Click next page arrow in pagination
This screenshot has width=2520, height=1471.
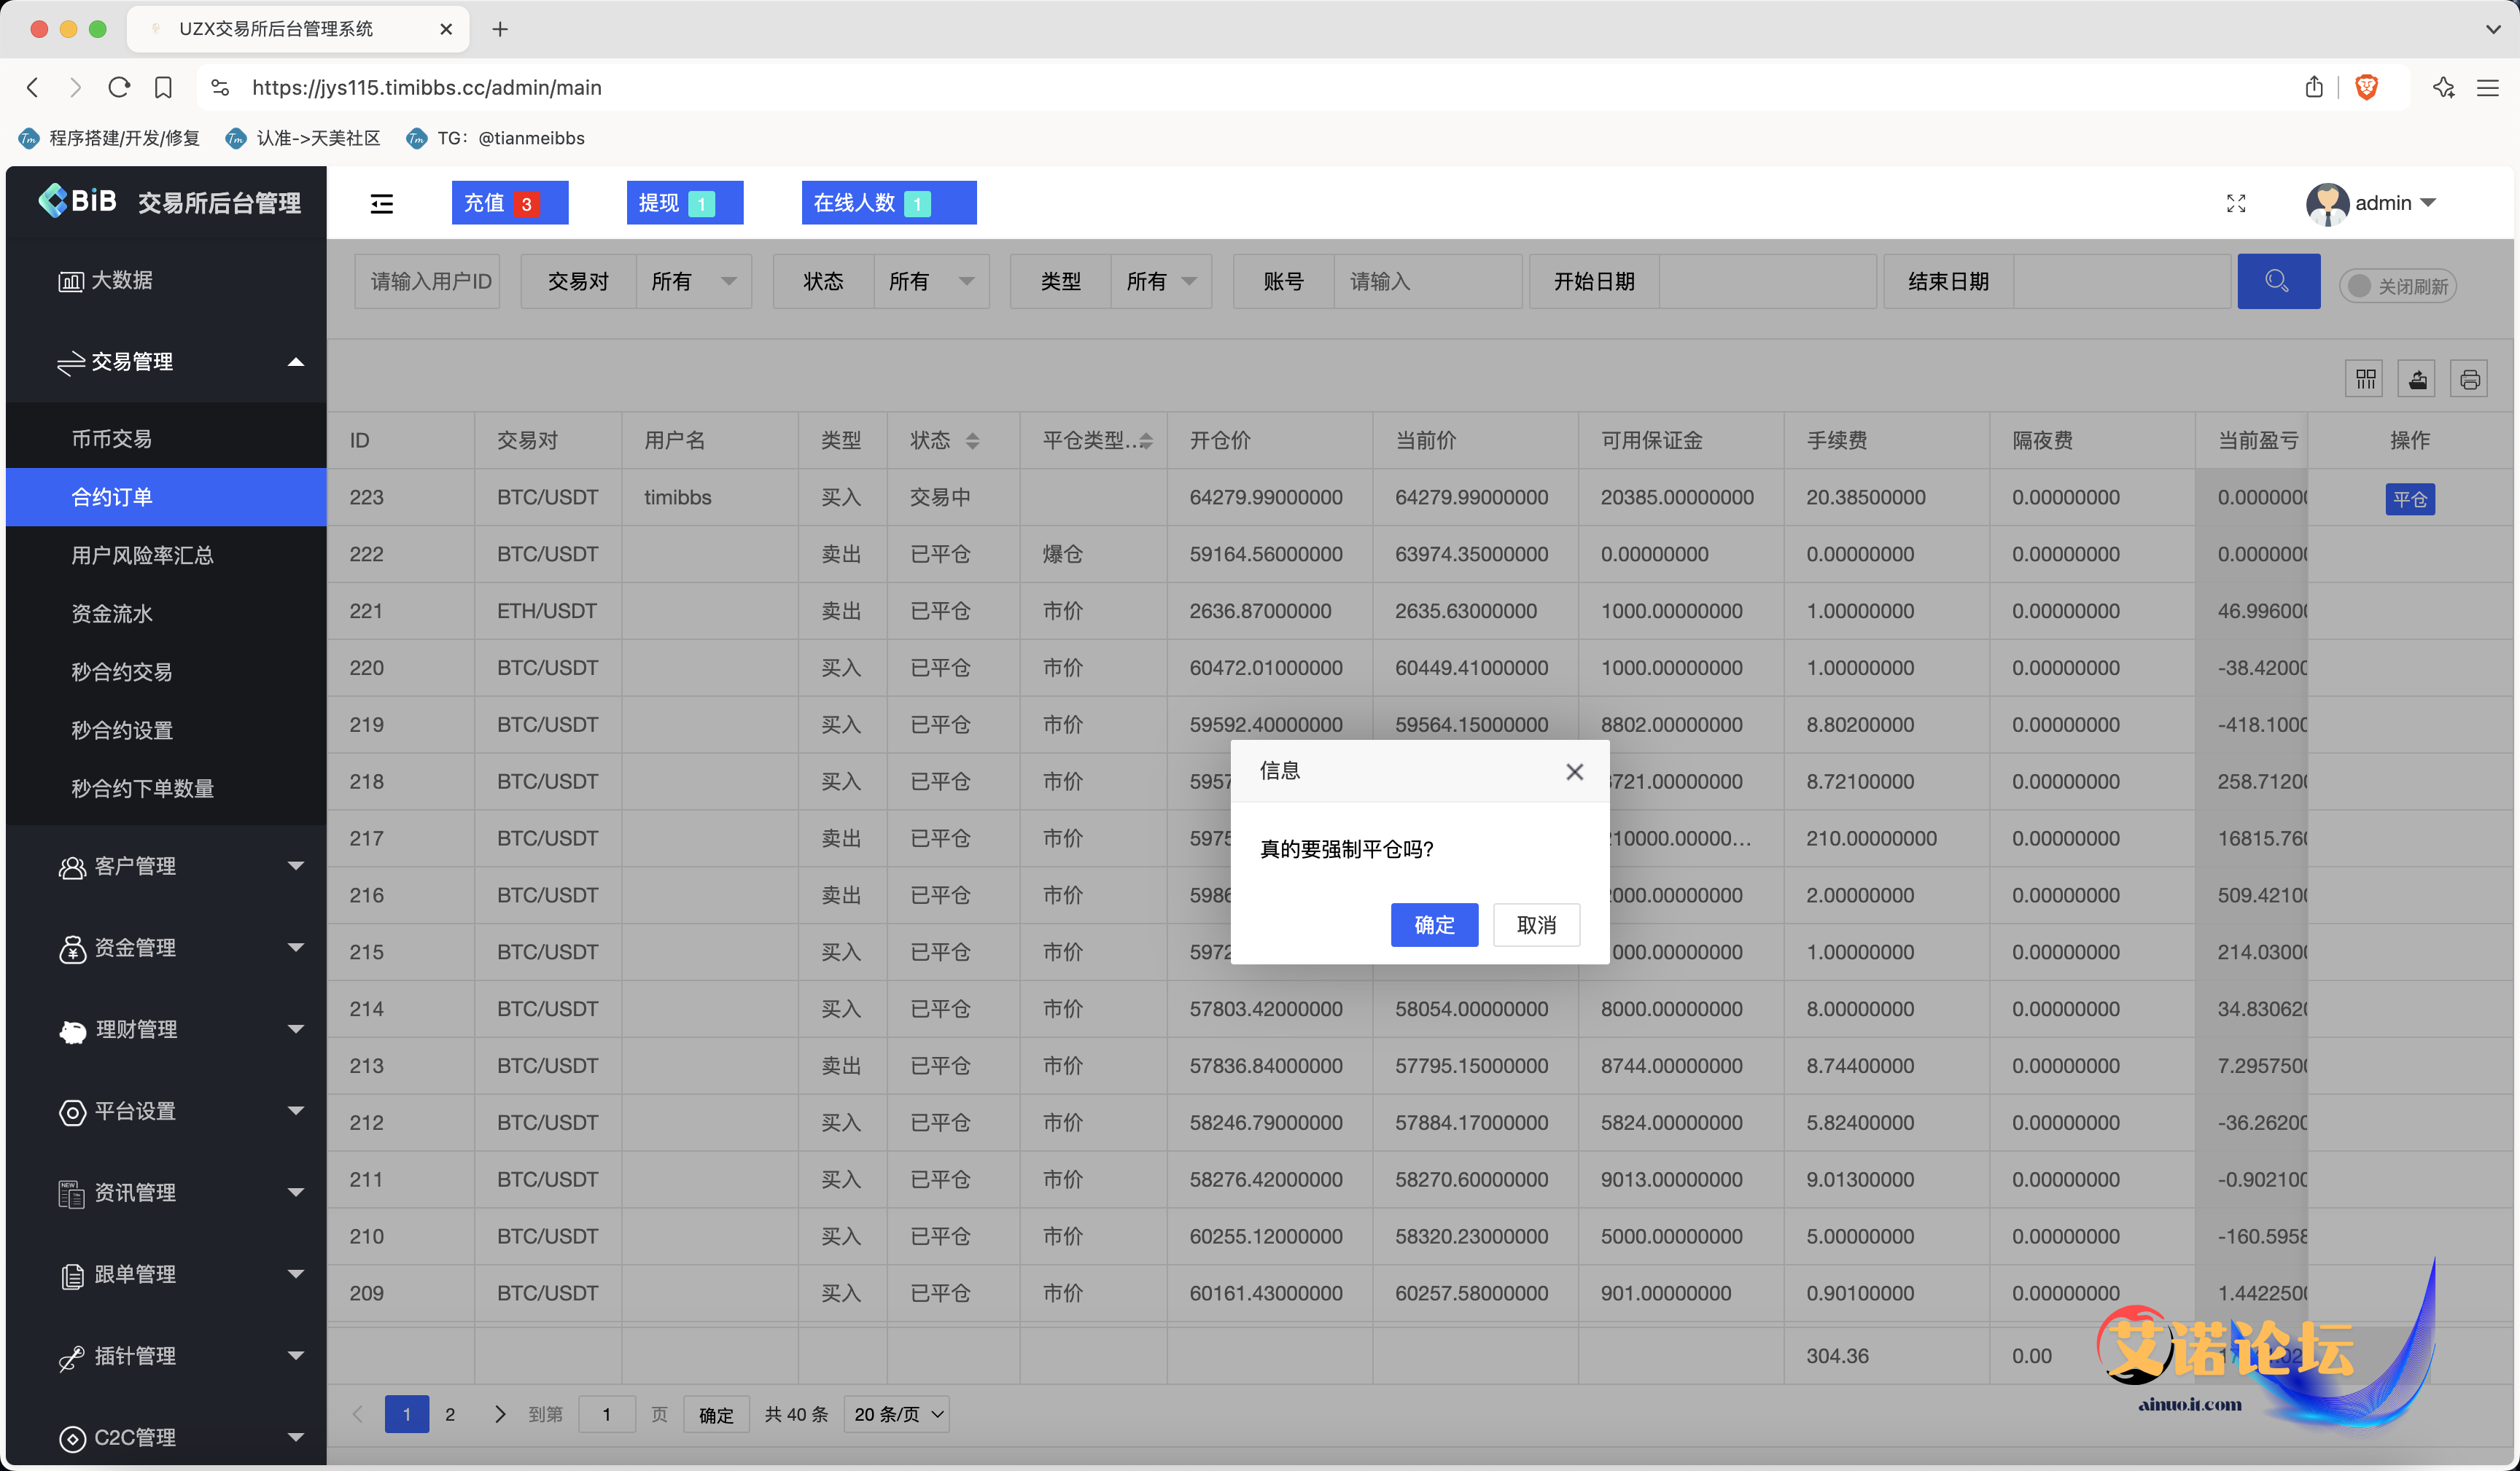pyautogui.click(x=500, y=1414)
